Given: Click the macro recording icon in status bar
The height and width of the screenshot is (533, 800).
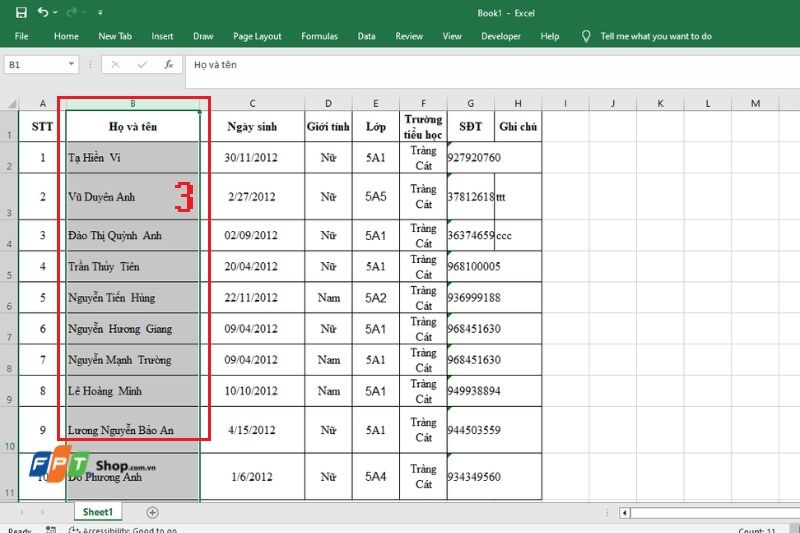Looking at the screenshot, I should [51, 529].
